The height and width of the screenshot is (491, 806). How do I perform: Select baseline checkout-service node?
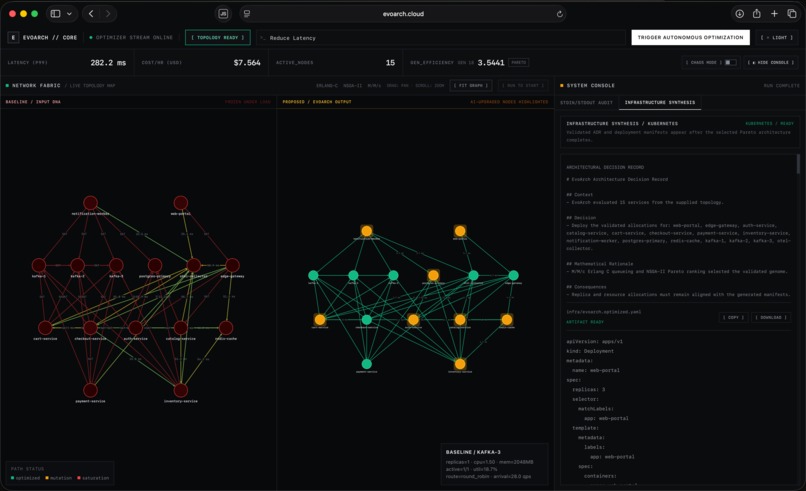click(x=90, y=328)
